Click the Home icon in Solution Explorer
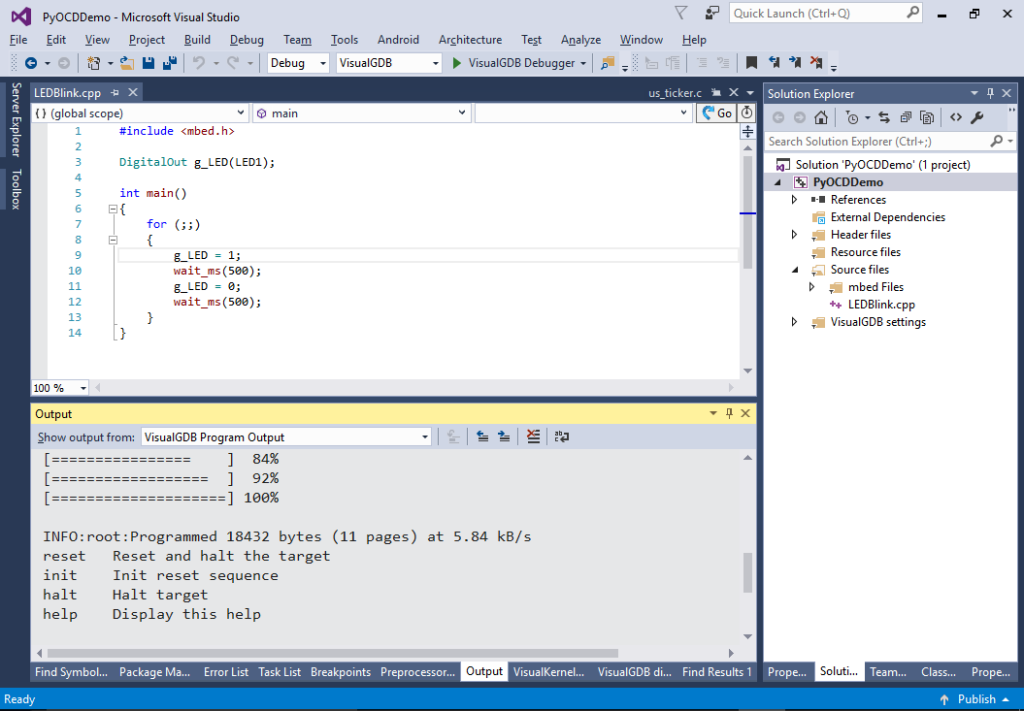 click(x=821, y=117)
